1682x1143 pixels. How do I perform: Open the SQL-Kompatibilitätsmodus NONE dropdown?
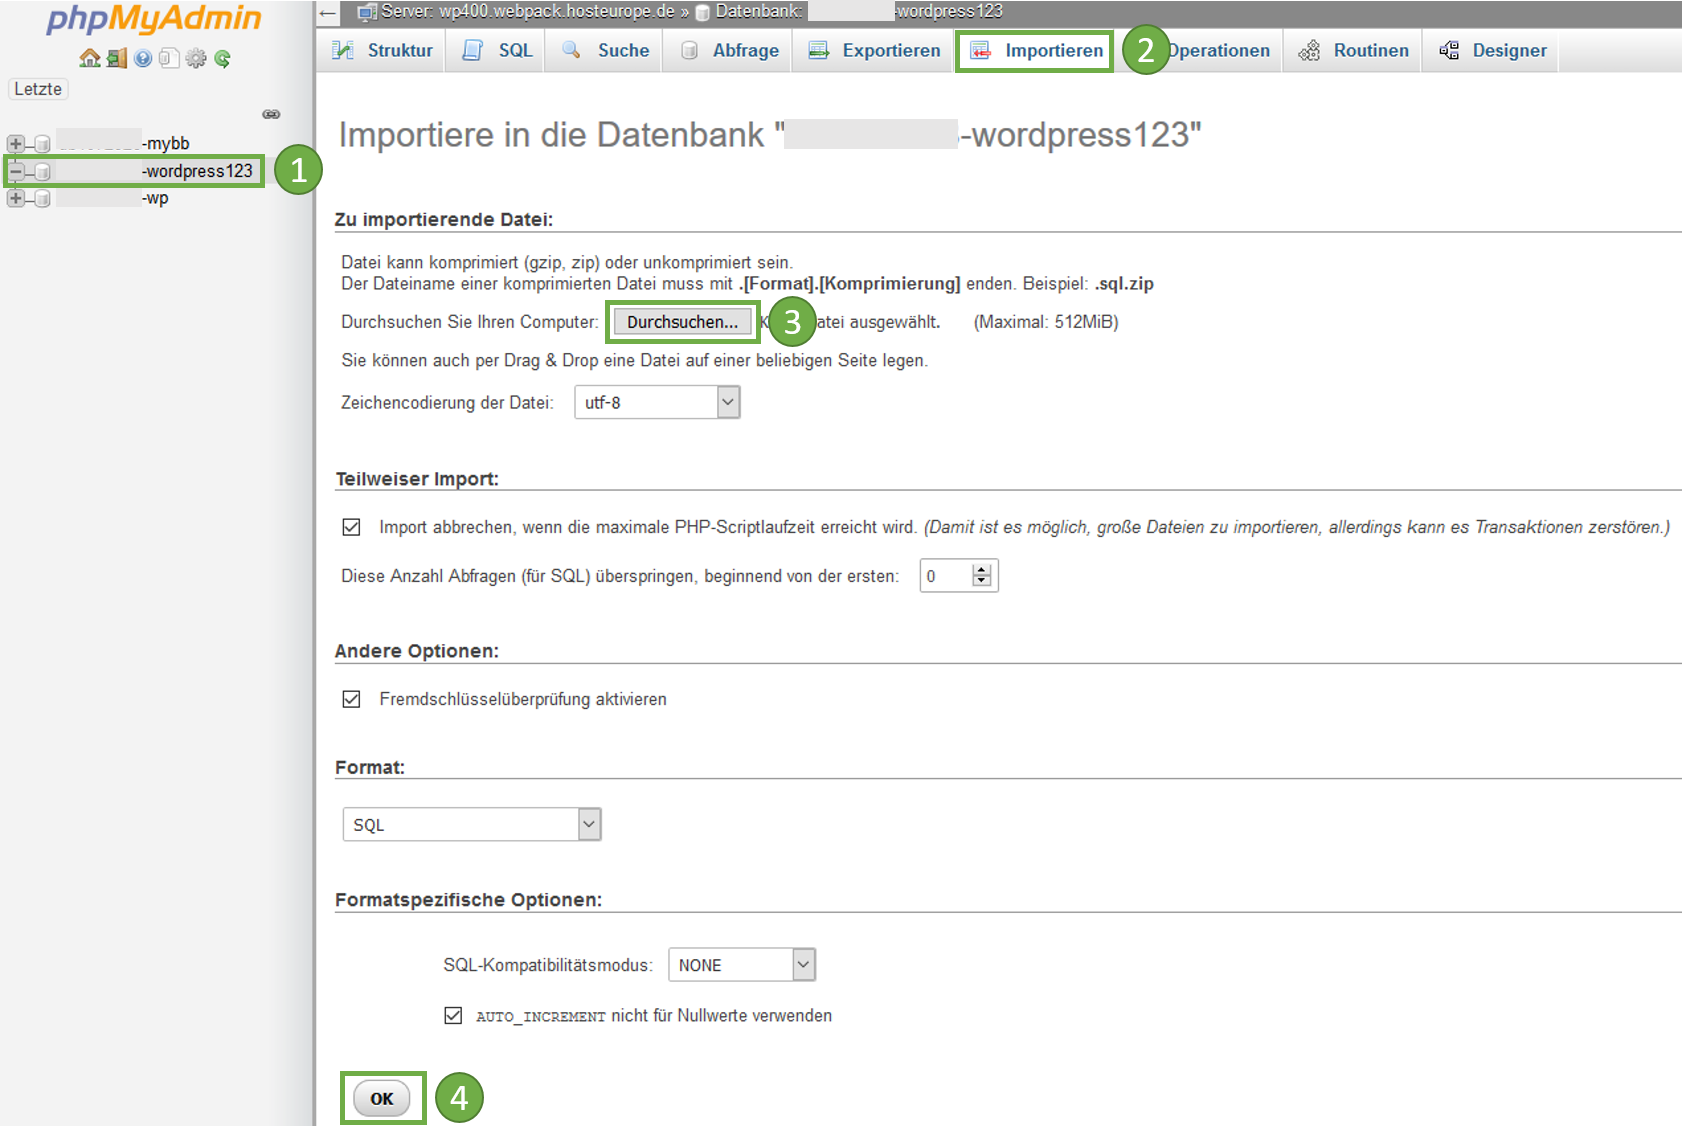click(x=742, y=965)
